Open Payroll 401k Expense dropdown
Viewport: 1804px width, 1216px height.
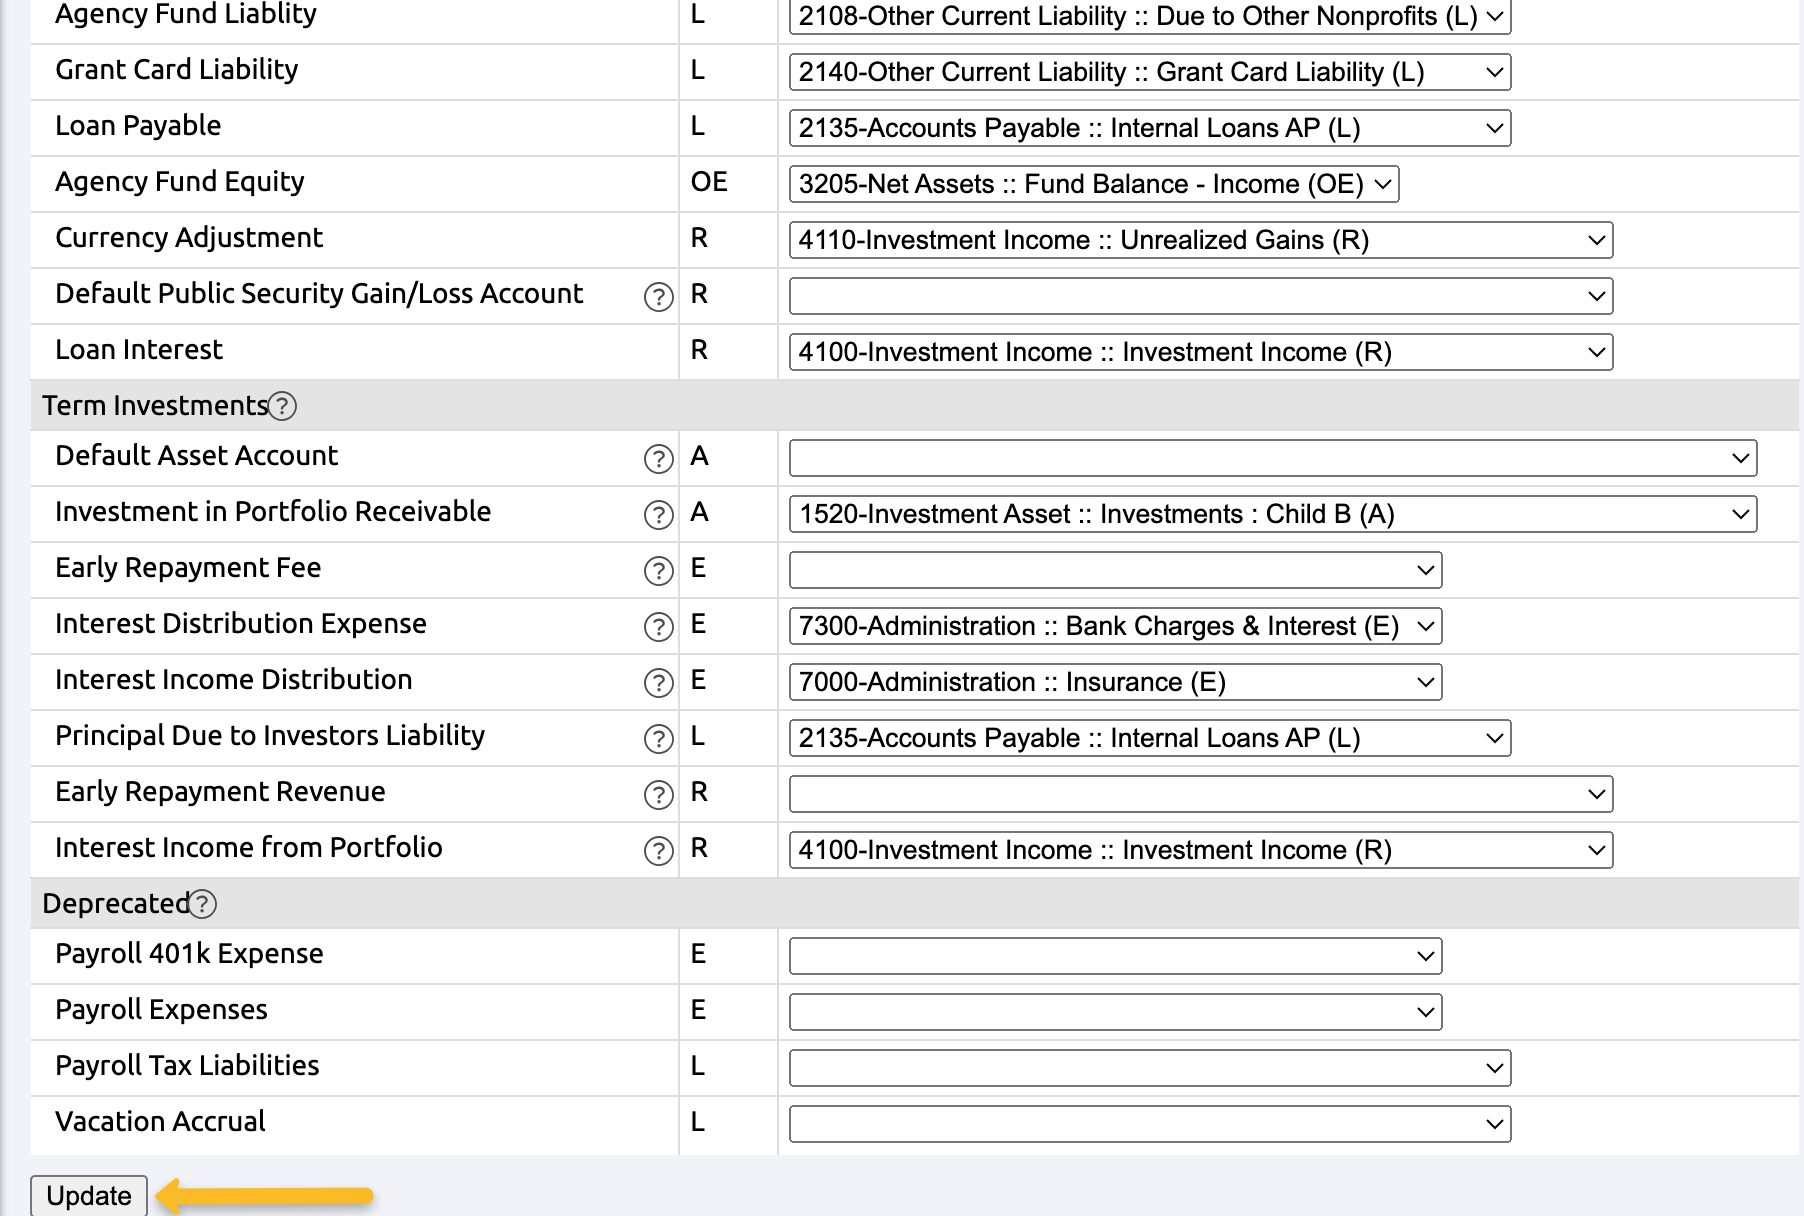(1115, 956)
